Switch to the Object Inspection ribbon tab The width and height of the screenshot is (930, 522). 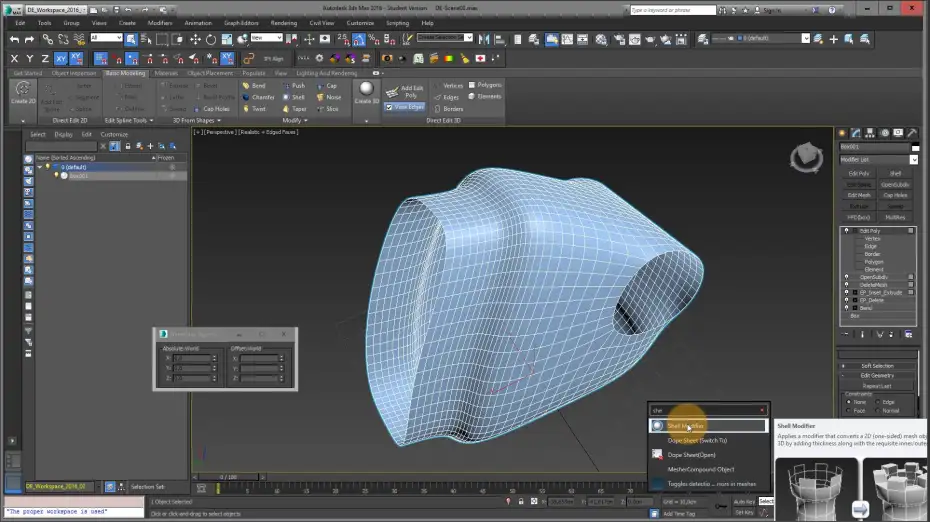(x=74, y=74)
